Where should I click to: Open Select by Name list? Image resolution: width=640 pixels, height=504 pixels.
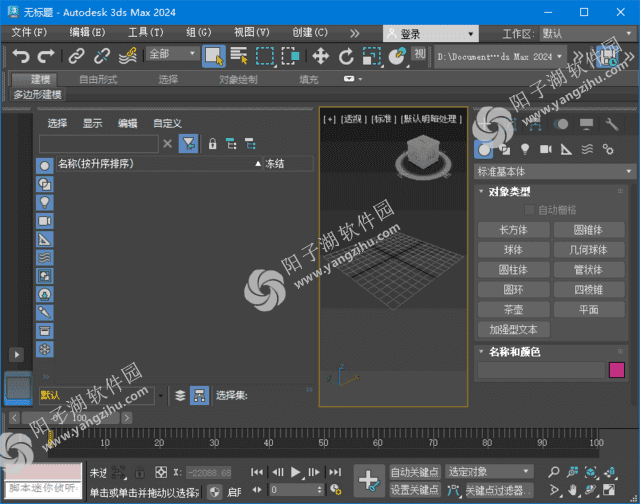tap(239, 56)
